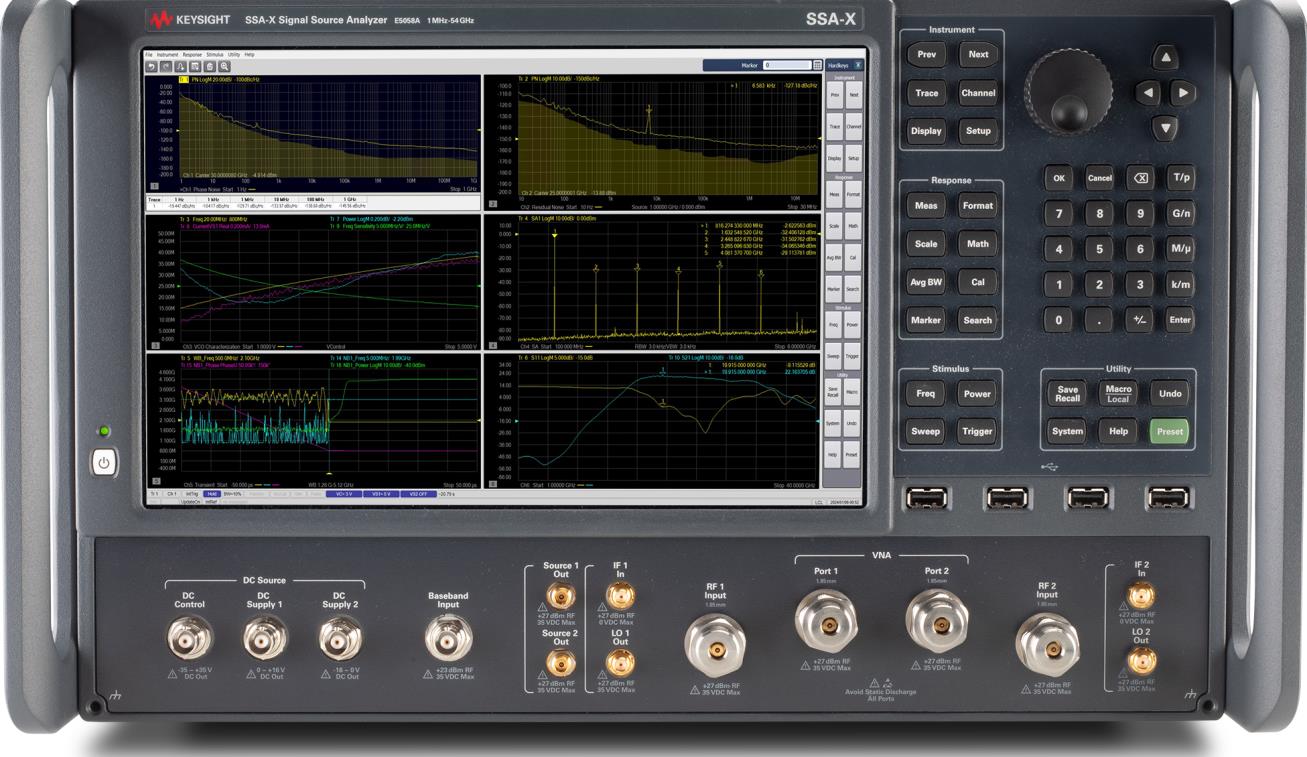Toggle the VC=3 V control voltage indicator
The height and width of the screenshot is (757, 1307).
tap(343, 494)
